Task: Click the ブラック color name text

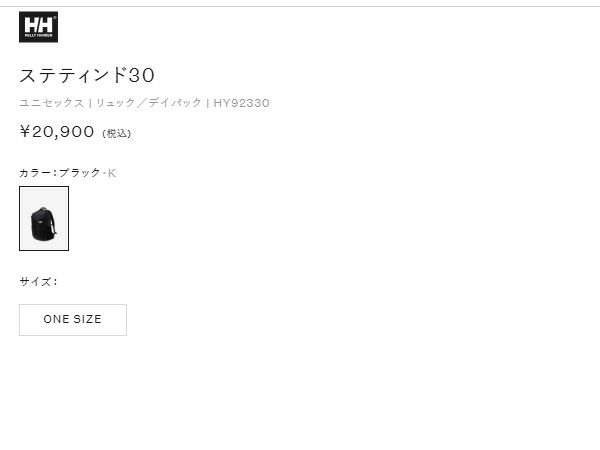Action: pyautogui.click(x=80, y=173)
